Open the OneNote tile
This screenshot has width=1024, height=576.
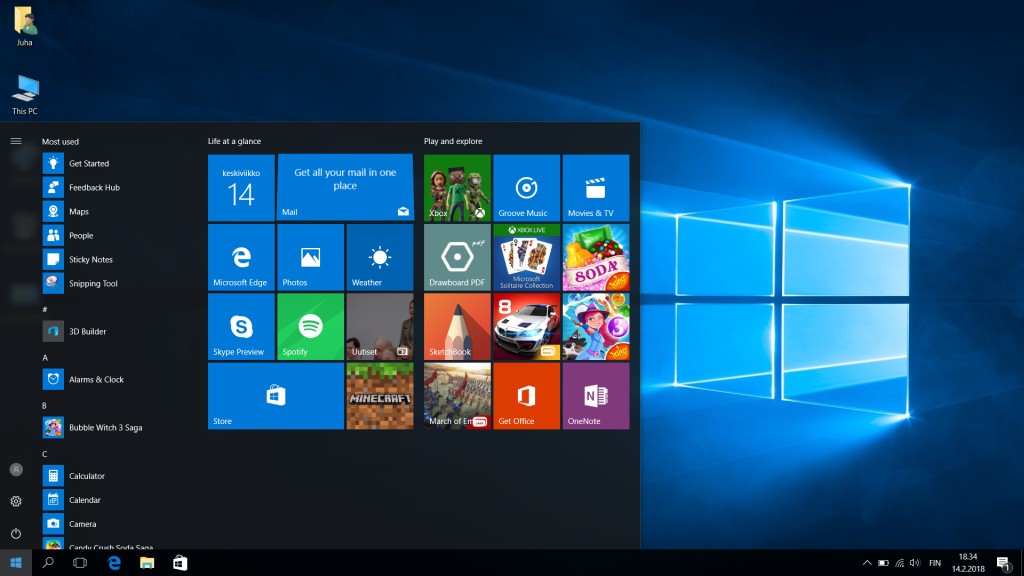tap(596, 396)
